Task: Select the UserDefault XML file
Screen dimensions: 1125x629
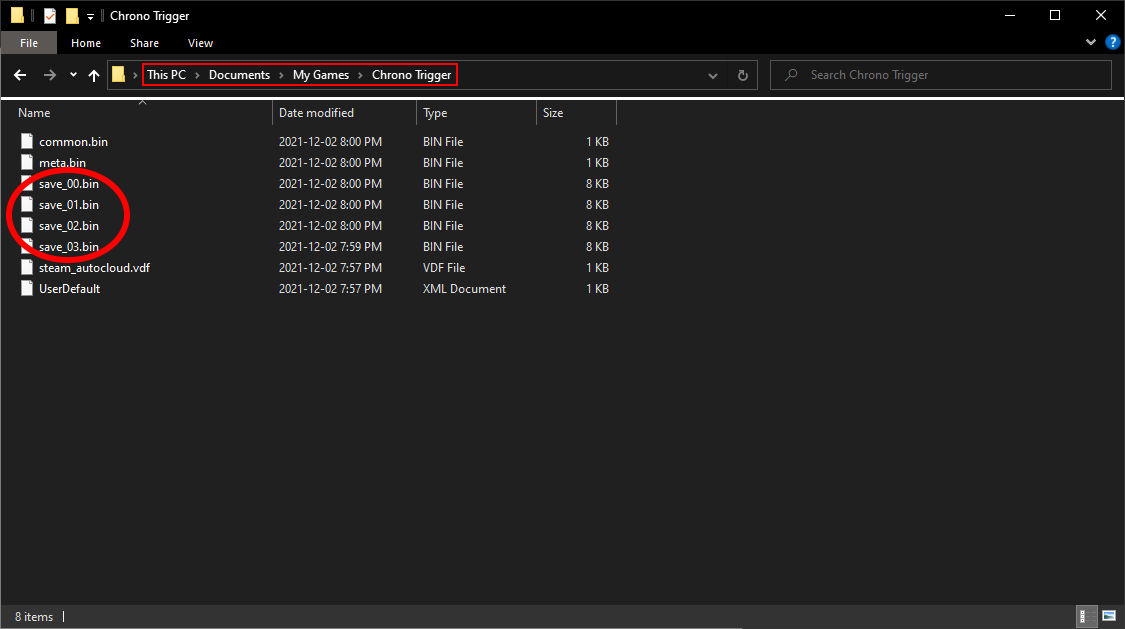Action: pyautogui.click(x=70, y=288)
